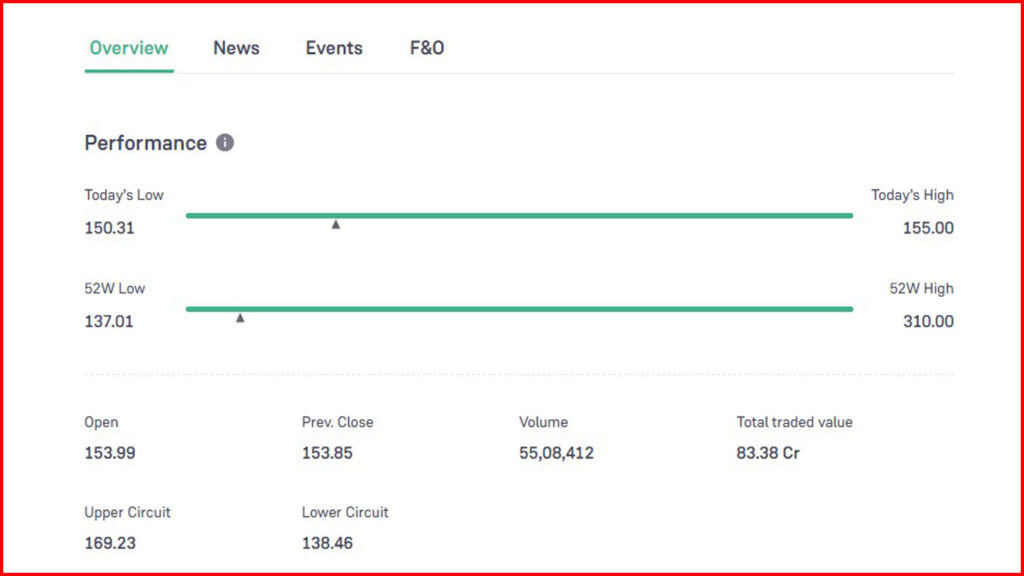Image resolution: width=1024 pixels, height=576 pixels.
Task: Select Today's High value 155.00
Action: click(x=928, y=228)
